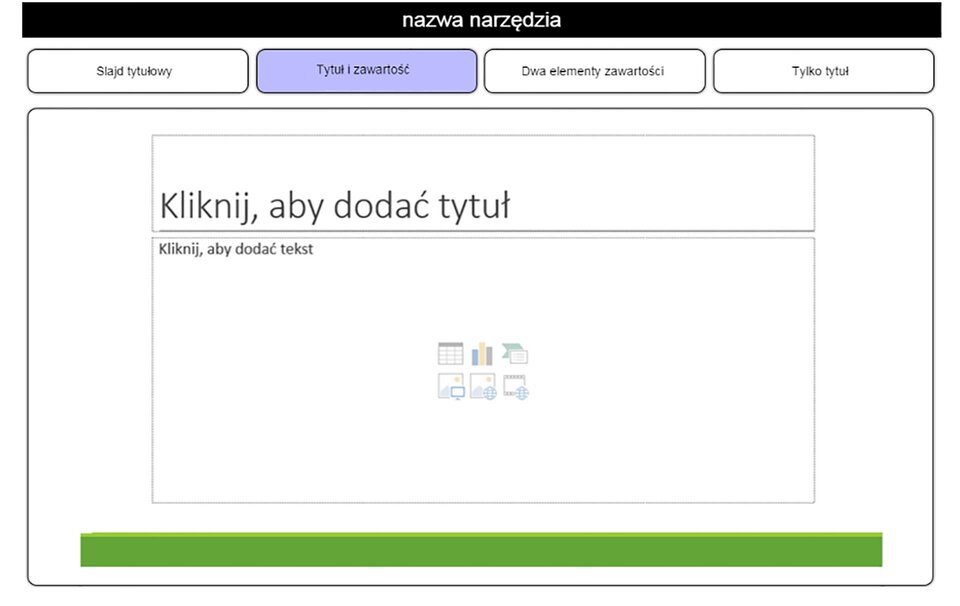Click the insert SmartArt graphic icon
This screenshot has width=960, height=606.
(515, 354)
